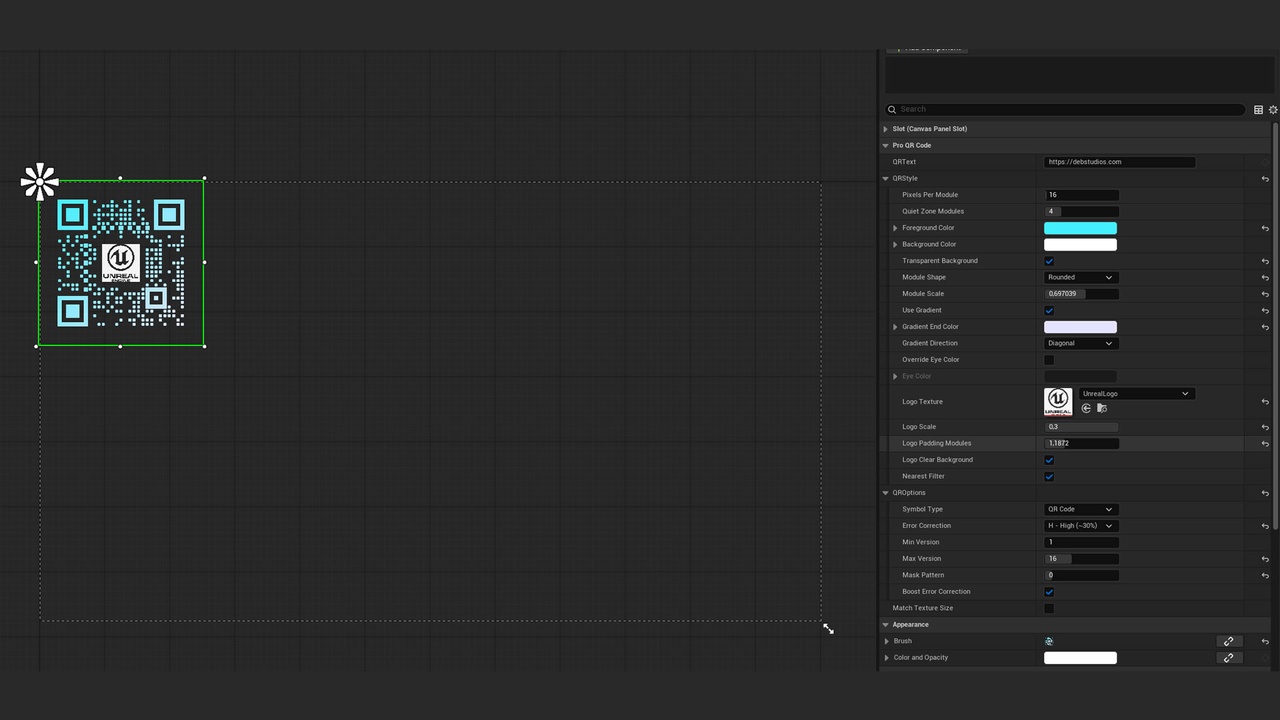Click the Module Scale slider field
Image resolution: width=1280 pixels, height=720 pixels.
[x=1081, y=294]
